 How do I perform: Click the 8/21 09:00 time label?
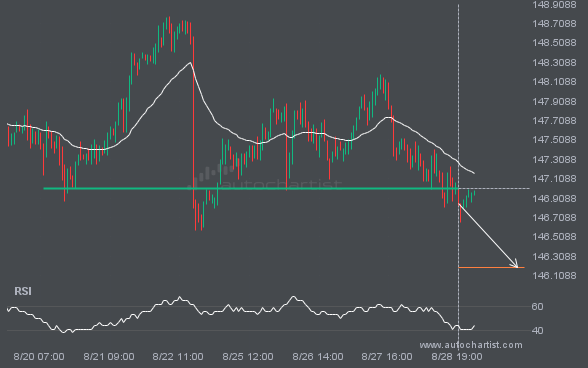pyautogui.click(x=109, y=357)
